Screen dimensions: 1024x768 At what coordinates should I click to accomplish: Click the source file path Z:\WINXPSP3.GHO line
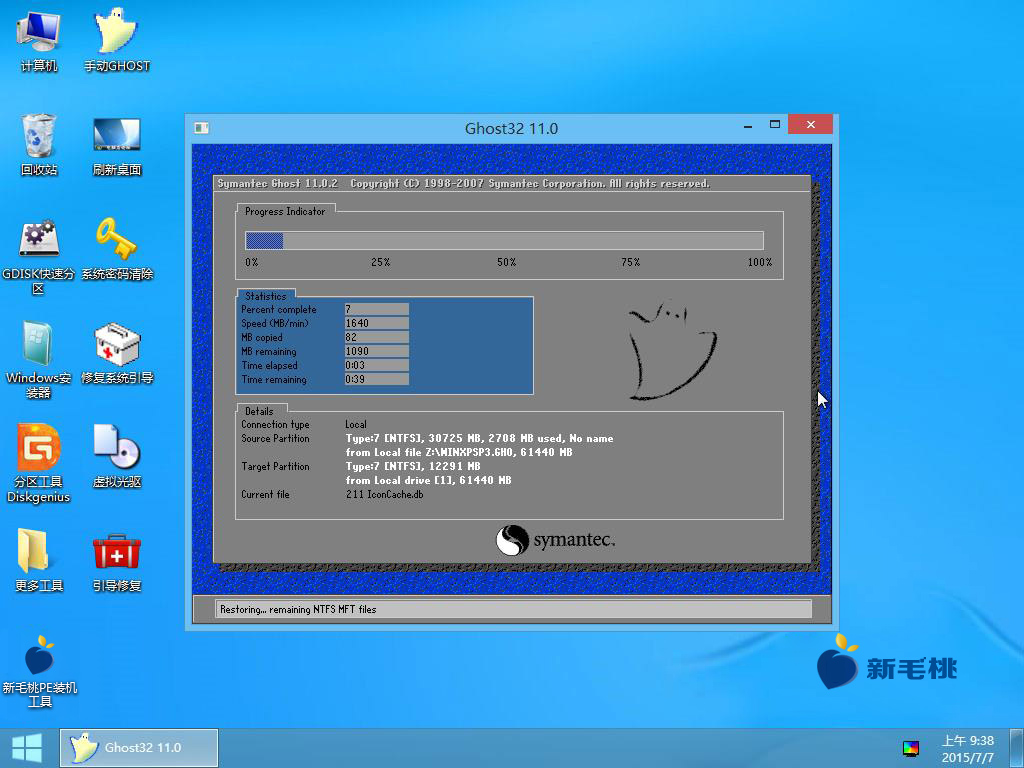(458, 452)
